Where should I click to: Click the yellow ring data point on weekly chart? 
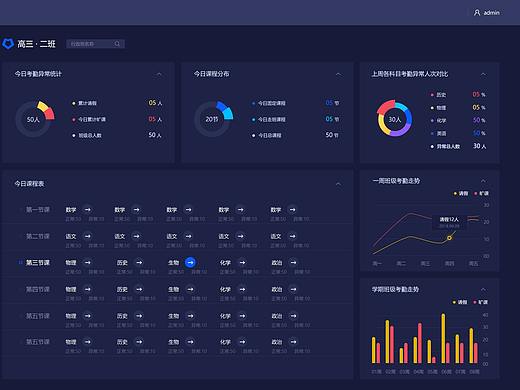click(449, 238)
